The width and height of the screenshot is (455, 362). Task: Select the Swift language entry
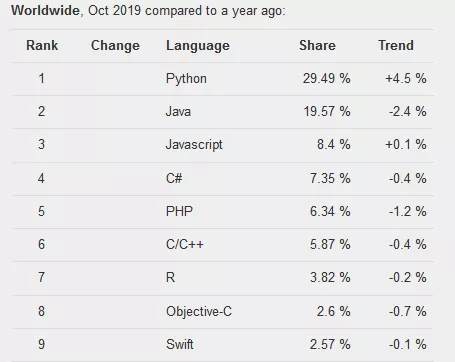pyautogui.click(x=180, y=344)
